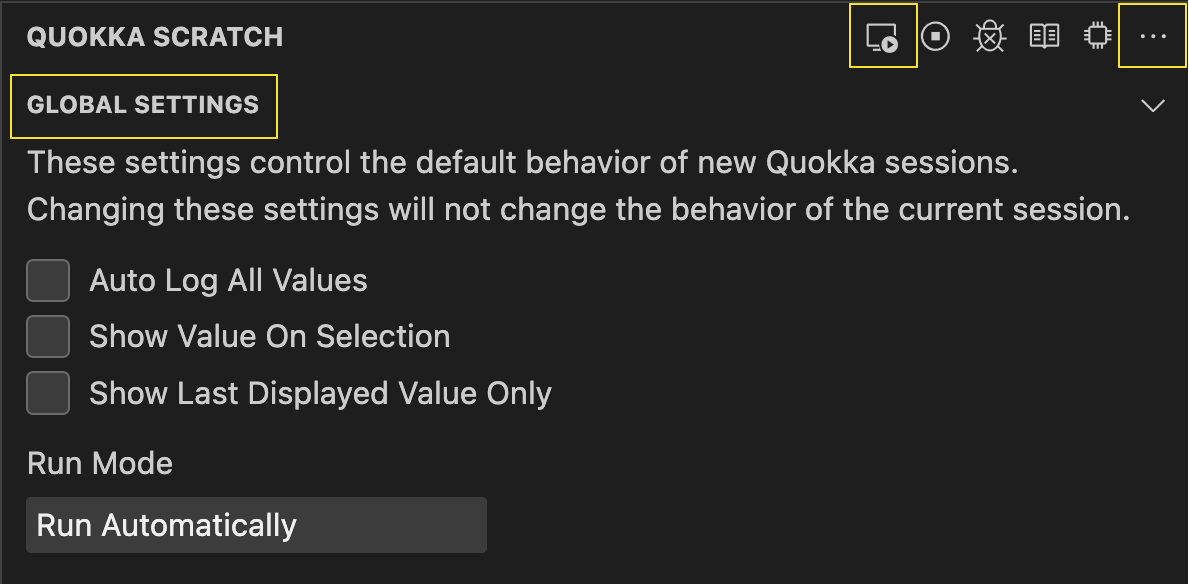Click the "Auto Log All Values" label text
The image size is (1189, 585).
click(x=228, y=281)
